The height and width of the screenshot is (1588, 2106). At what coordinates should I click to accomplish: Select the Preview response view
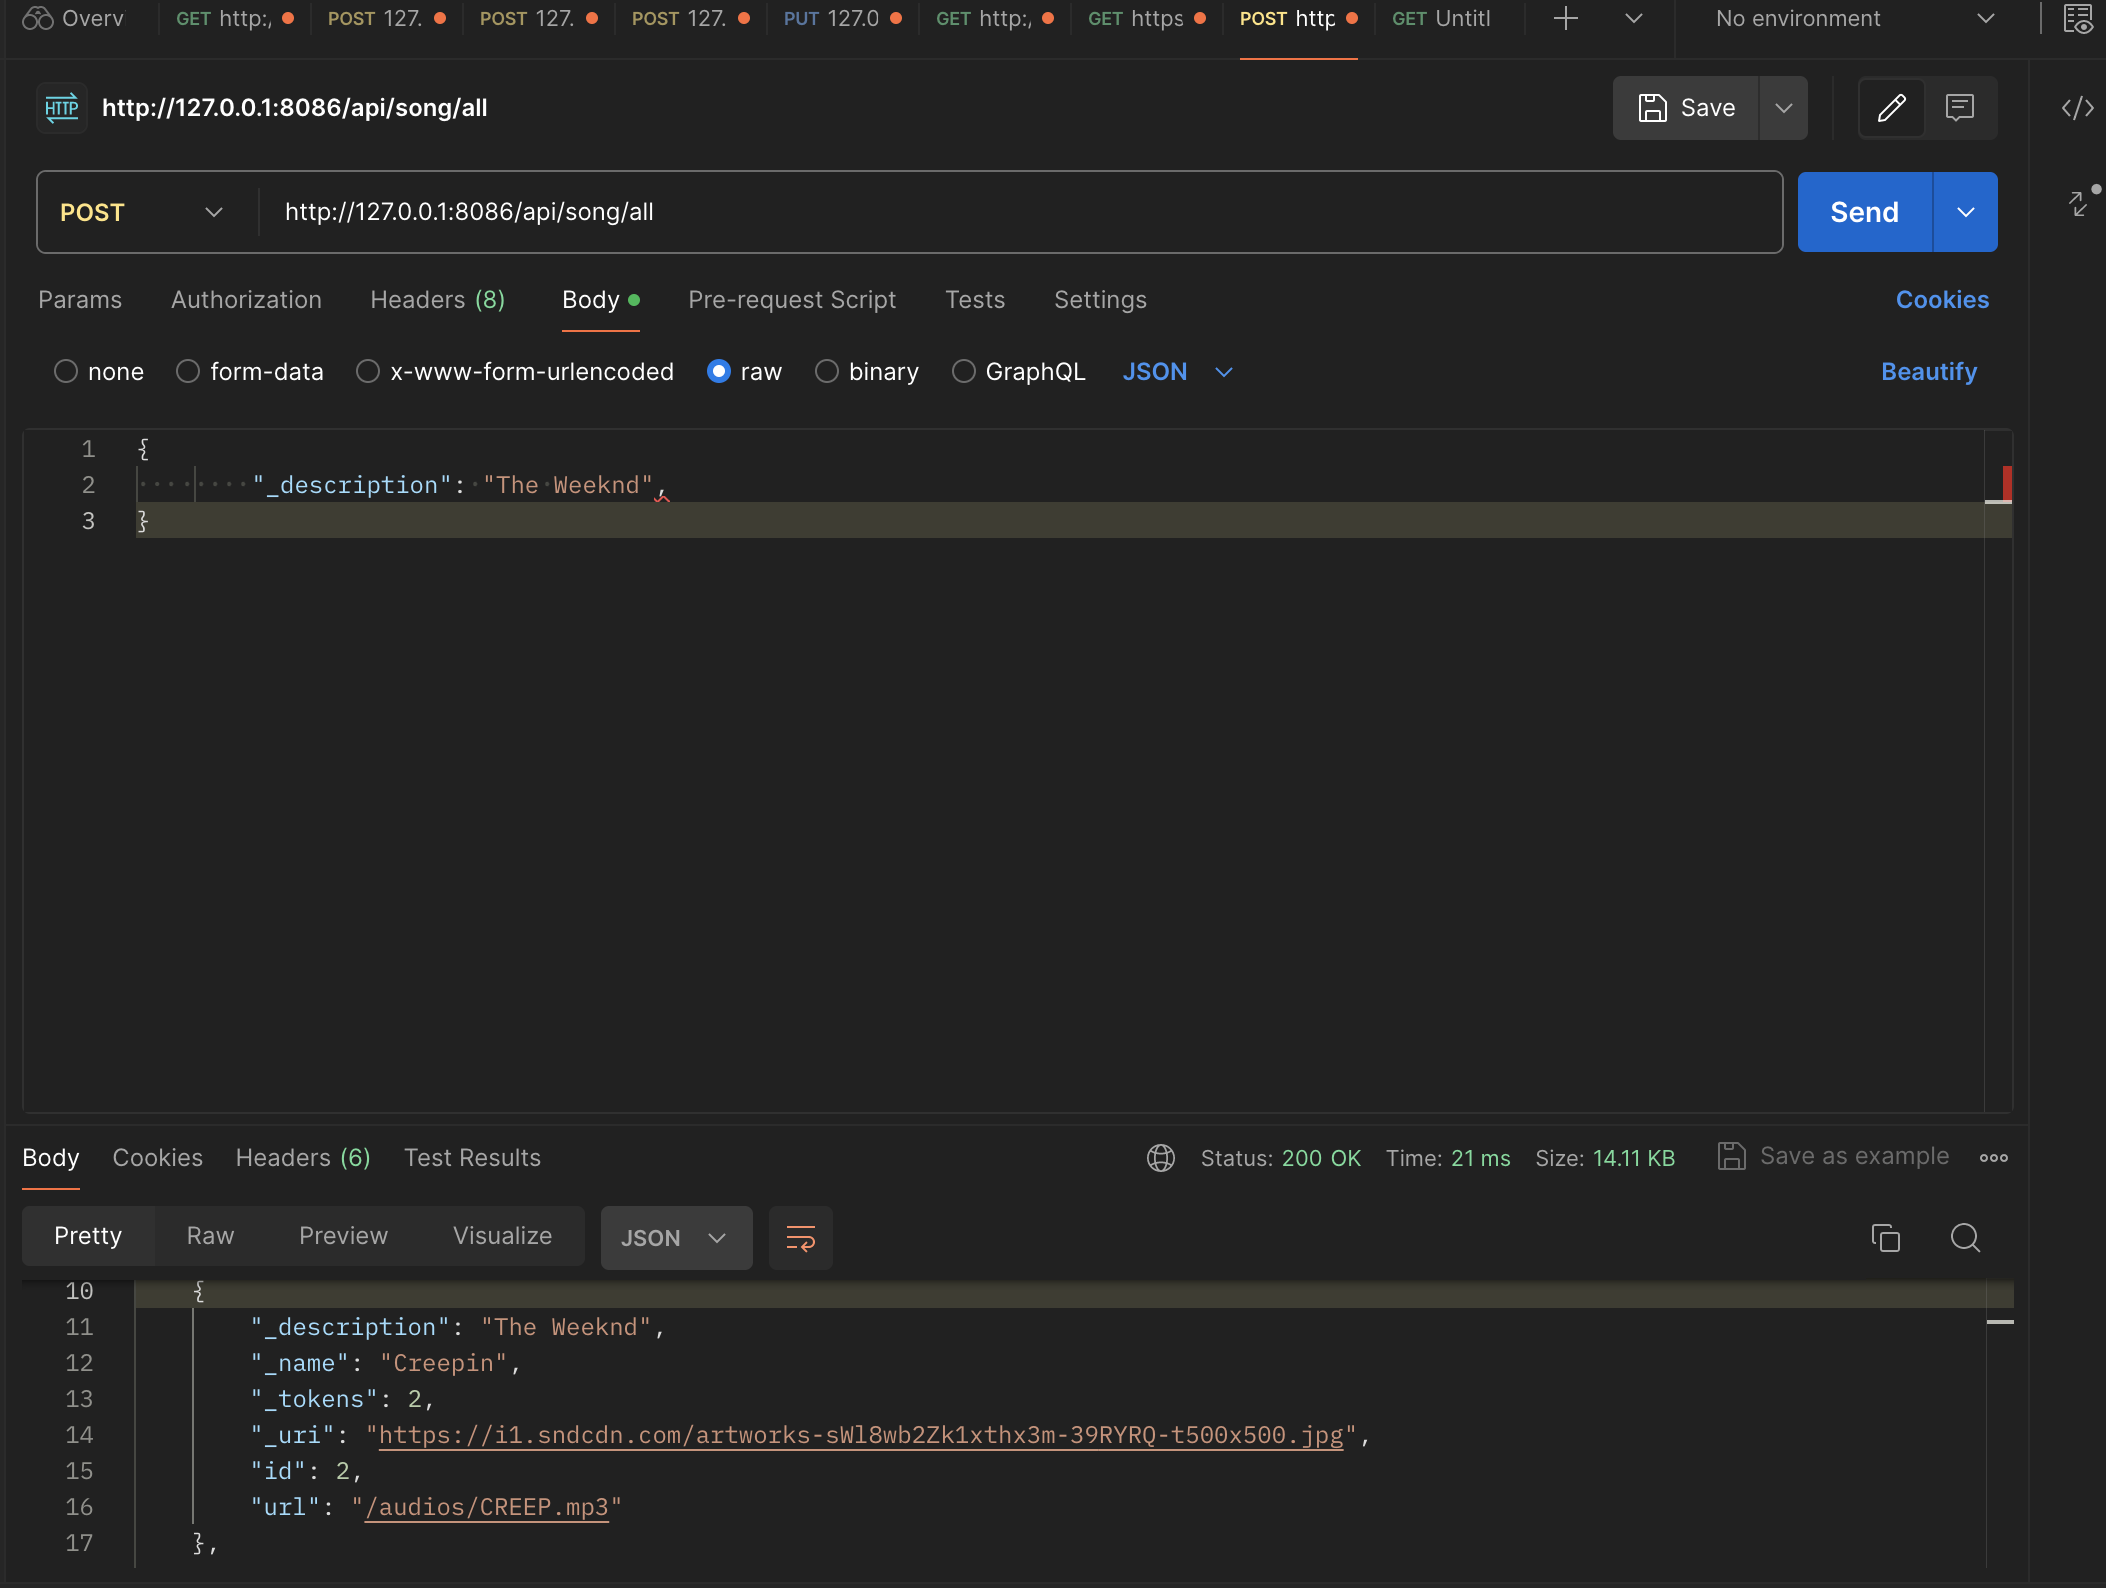tap(343, 1236)
